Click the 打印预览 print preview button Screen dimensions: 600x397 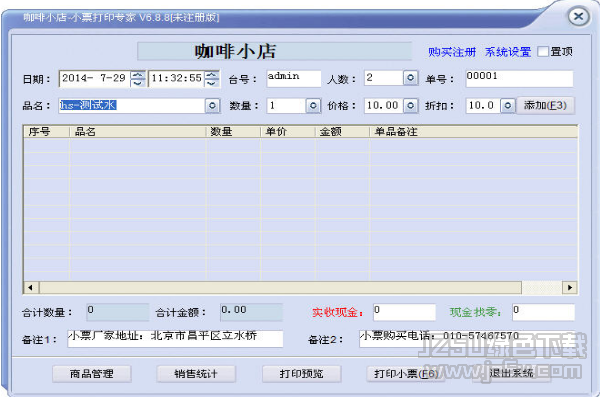[302, 374]
